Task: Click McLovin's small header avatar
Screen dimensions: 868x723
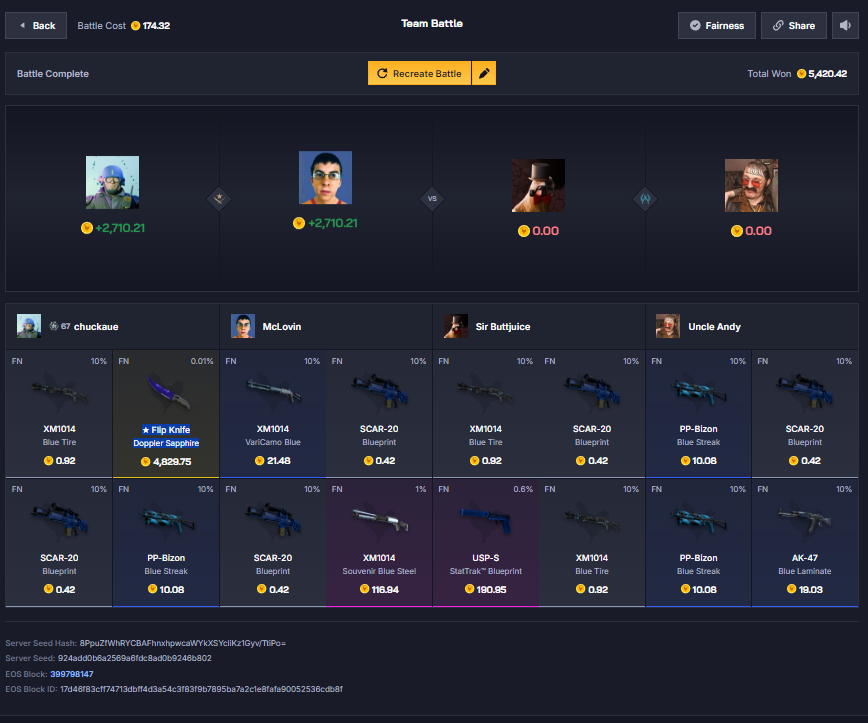Action: [242, 326]
